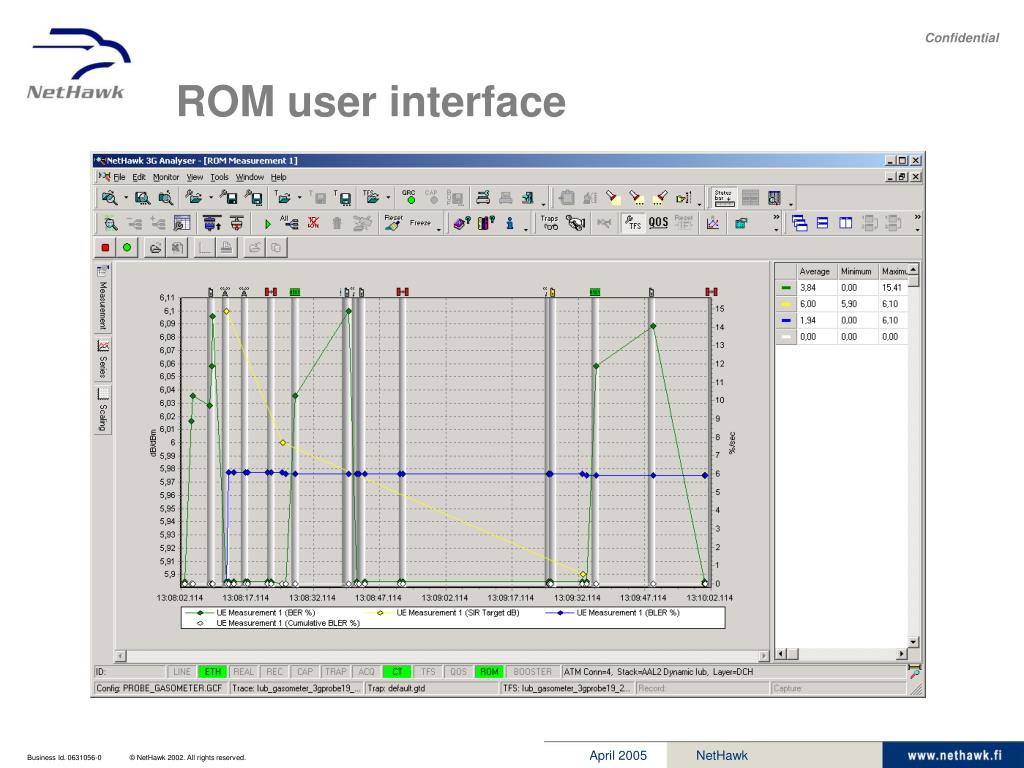Click the LINE status indicator
This screenshot has height=768, width=1024.
tap(182, 671)
